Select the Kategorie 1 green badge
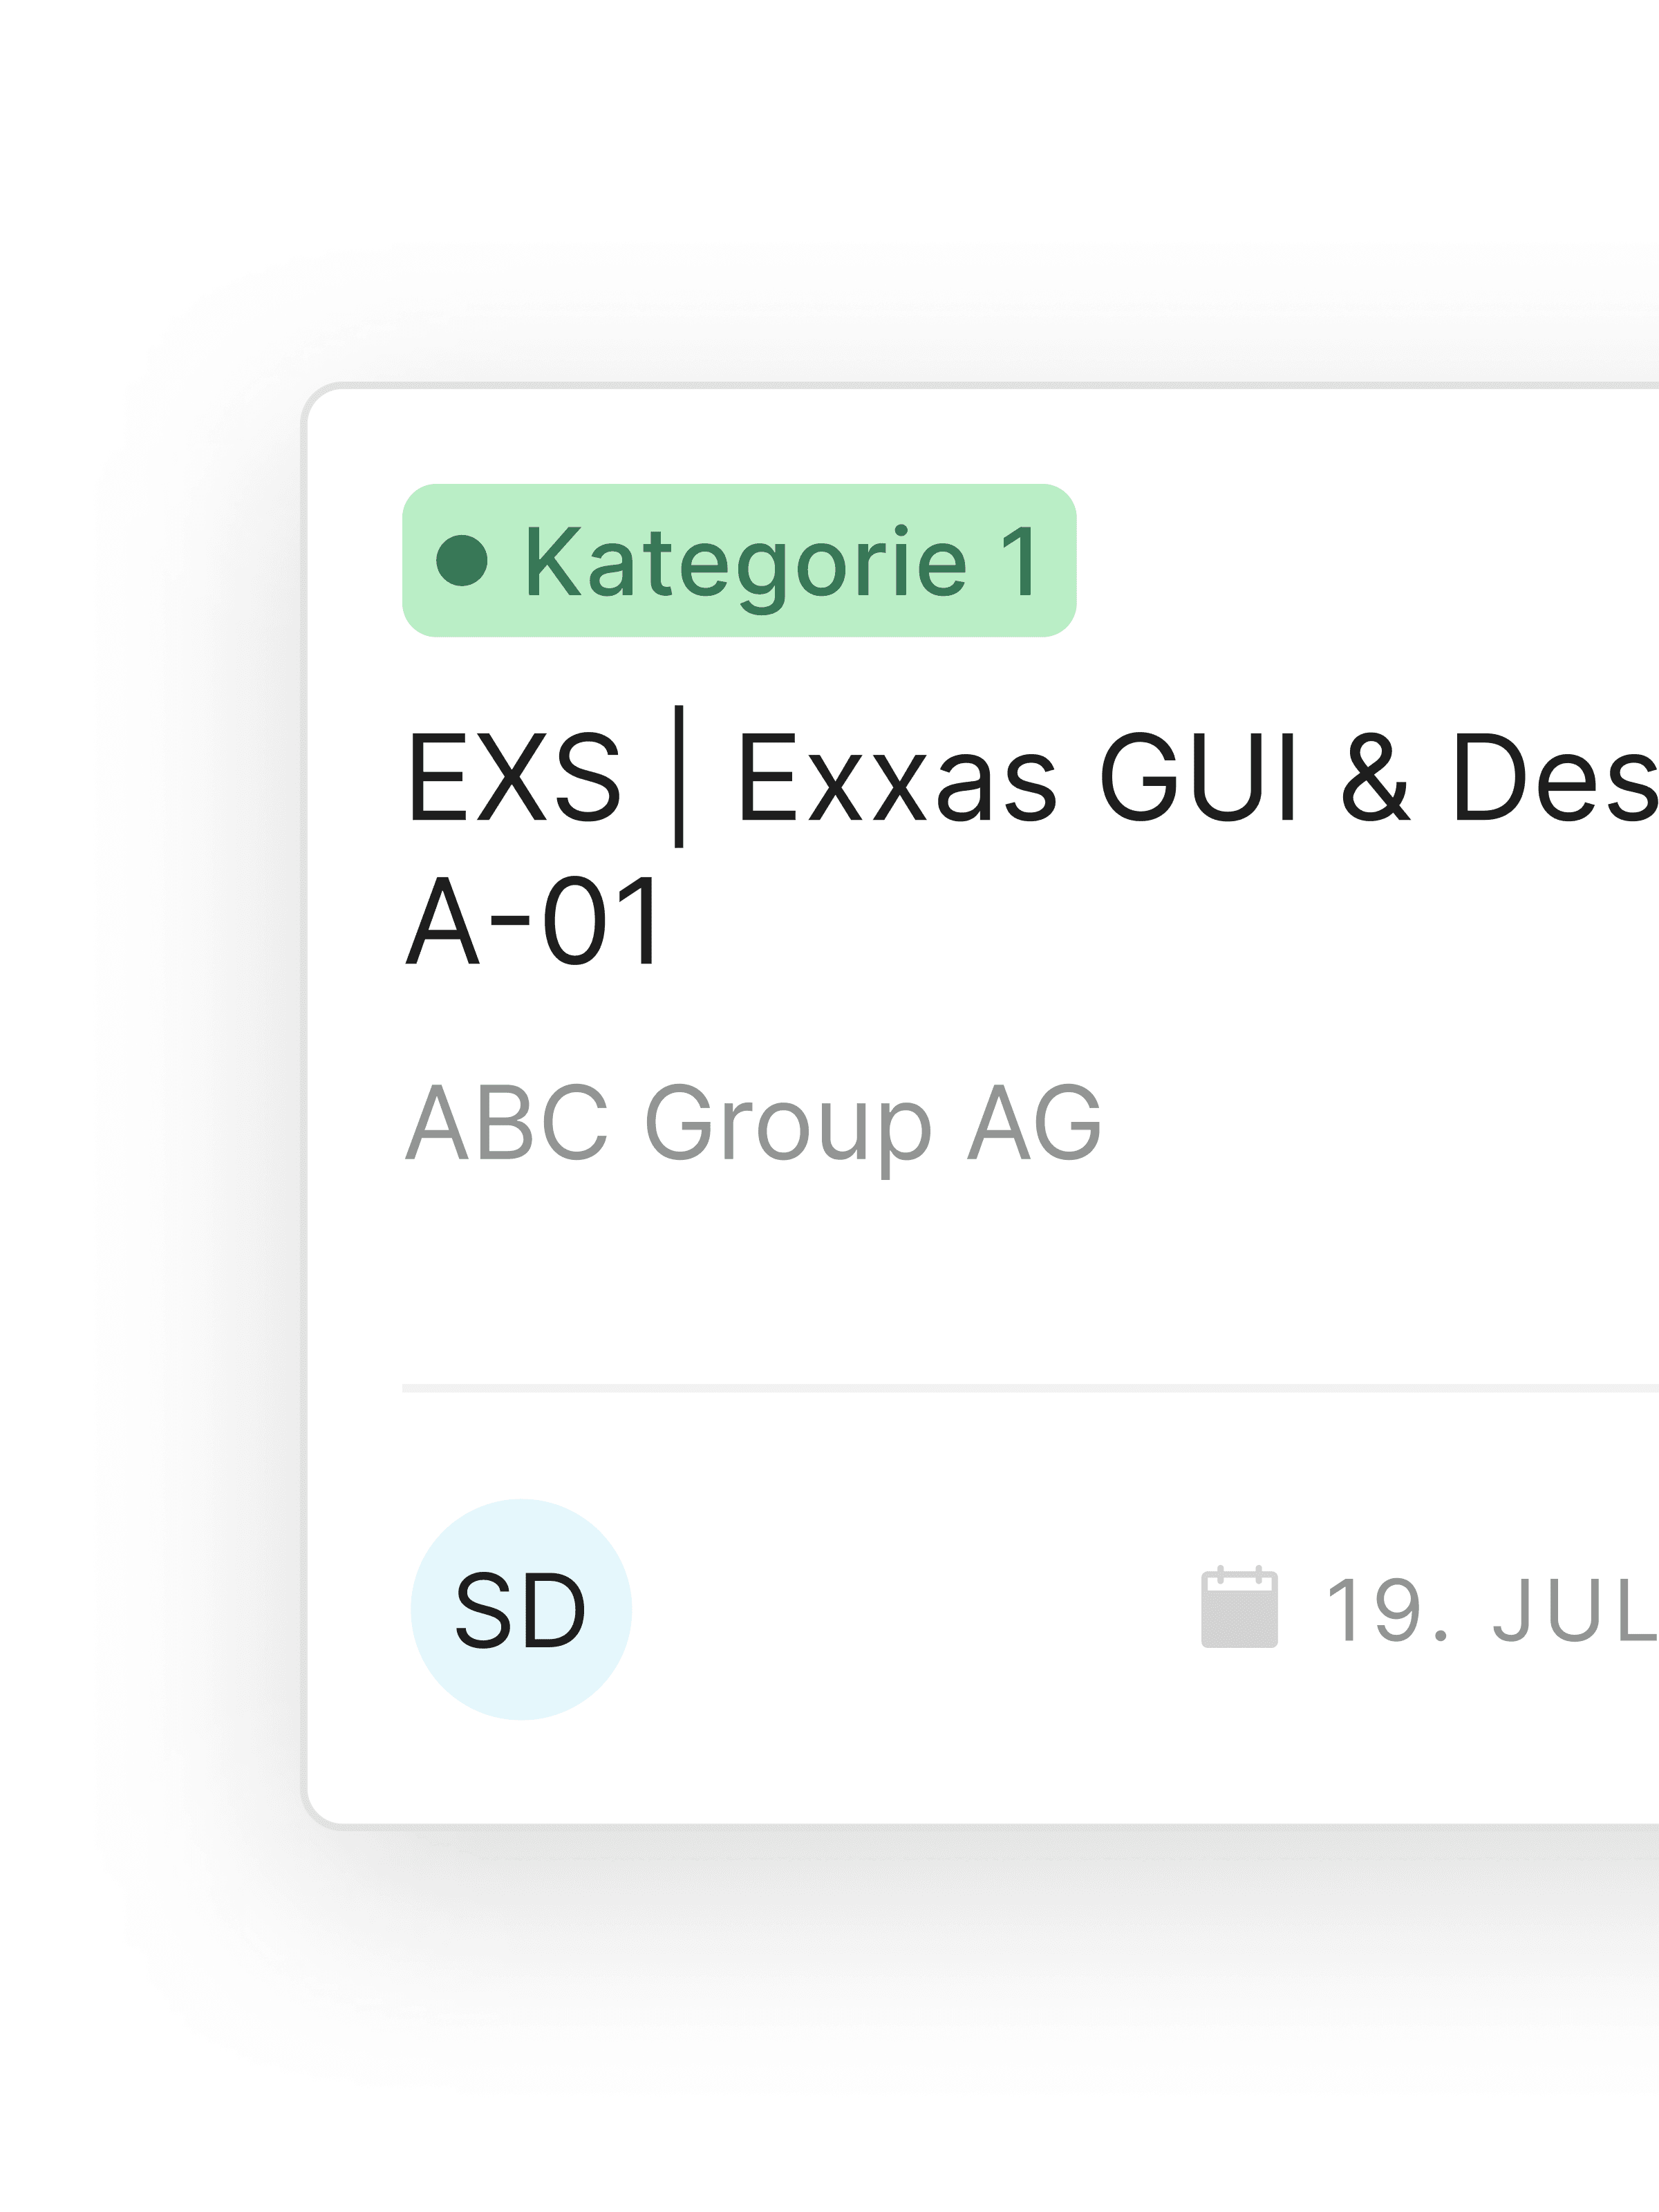Image resolution: width=1659 pixels, height=2212 pixels. tap(739, 560)
